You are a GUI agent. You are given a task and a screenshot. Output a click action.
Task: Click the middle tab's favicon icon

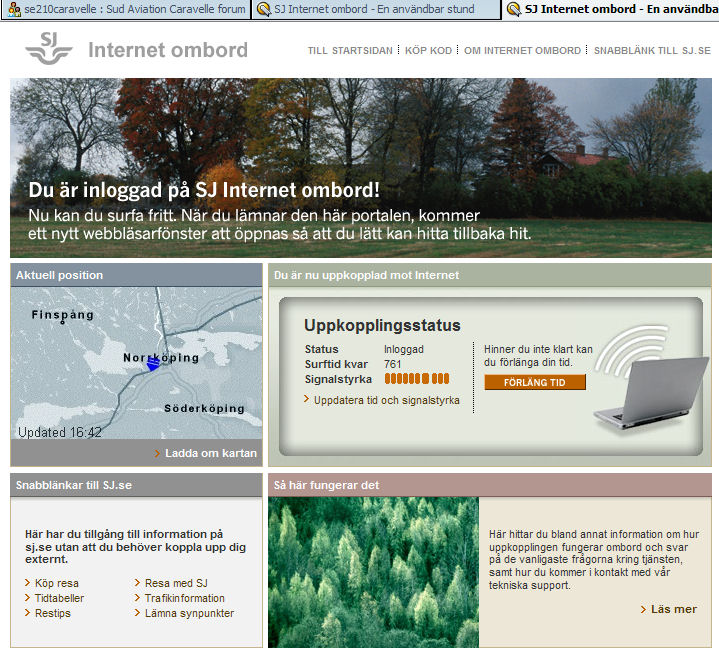pos(264,9)
